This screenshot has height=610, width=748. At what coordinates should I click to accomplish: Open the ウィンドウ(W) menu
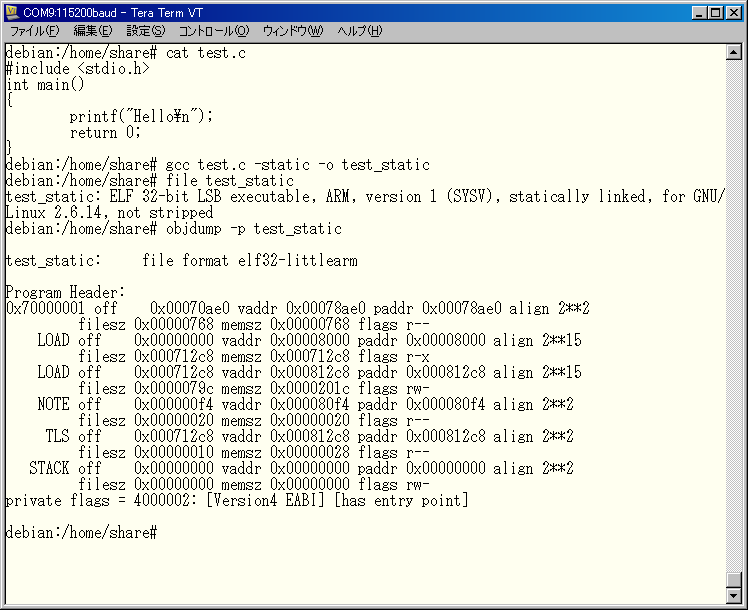pyautogui.click(x=293, y=31)
